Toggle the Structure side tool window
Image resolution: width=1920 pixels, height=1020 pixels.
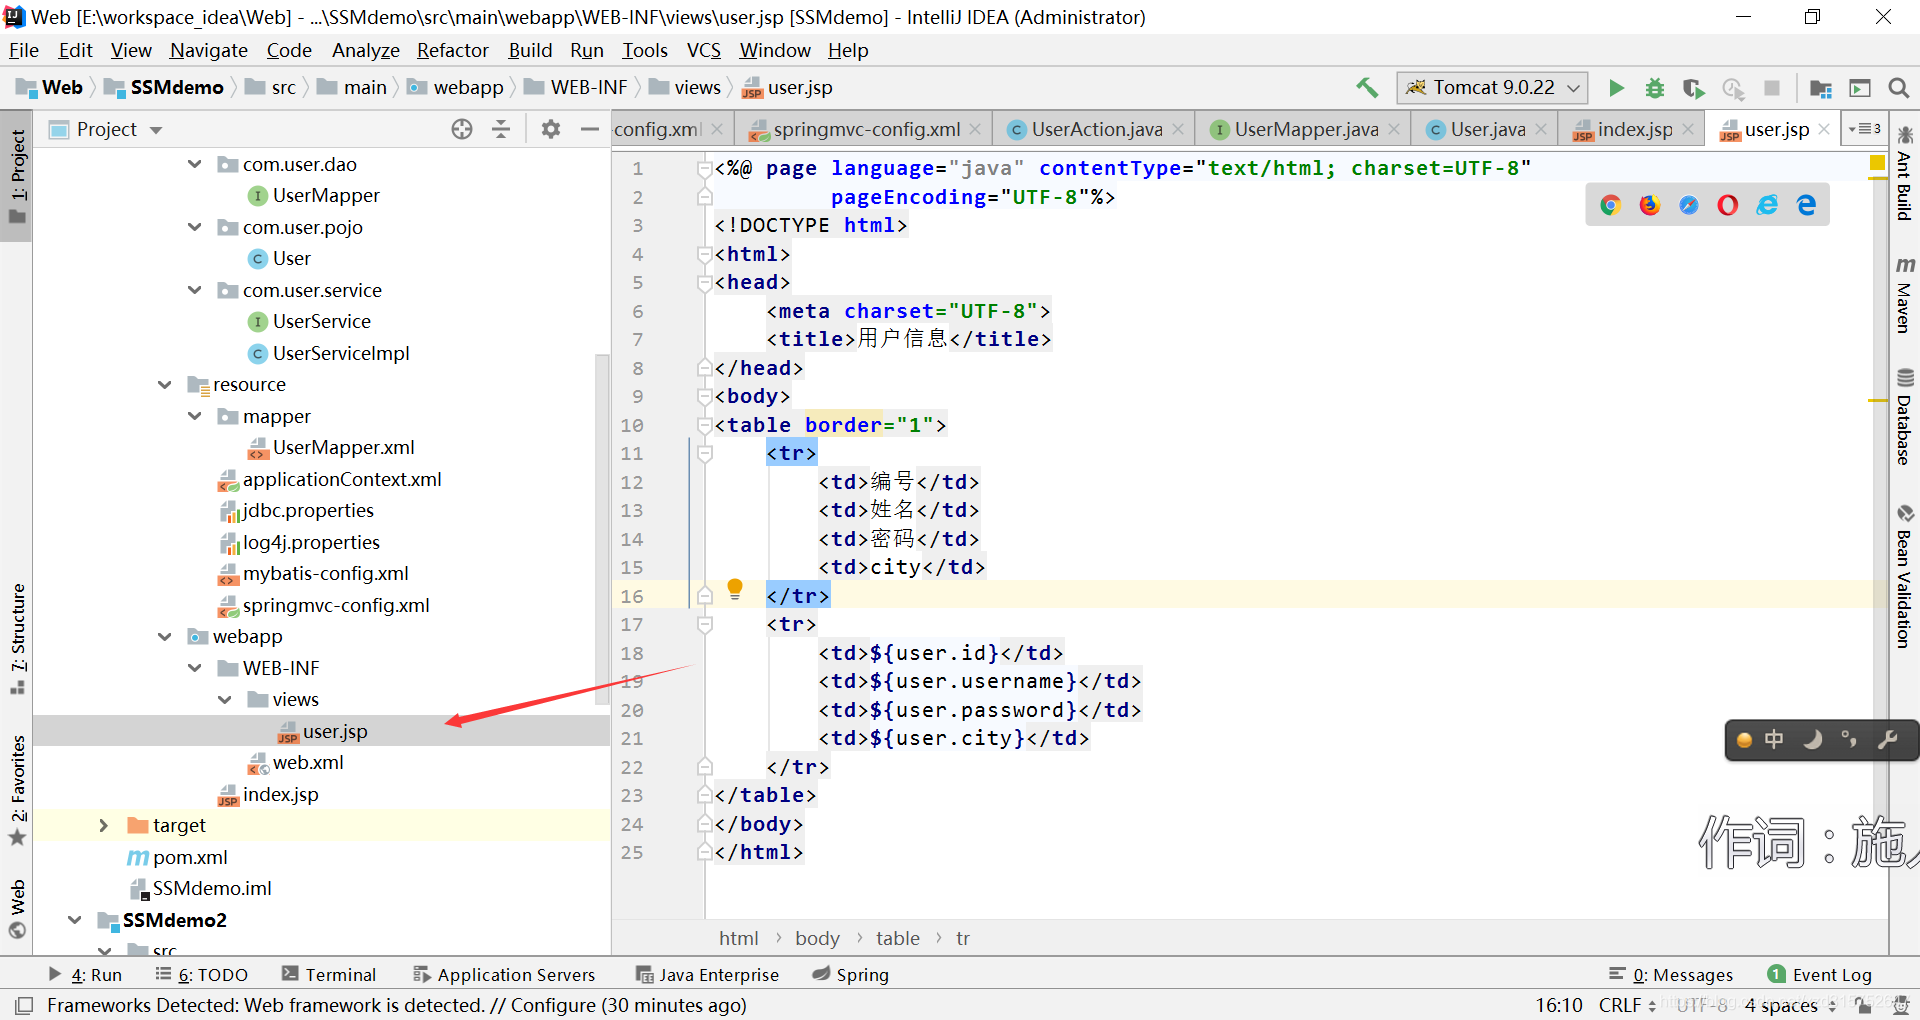[18, 638]
